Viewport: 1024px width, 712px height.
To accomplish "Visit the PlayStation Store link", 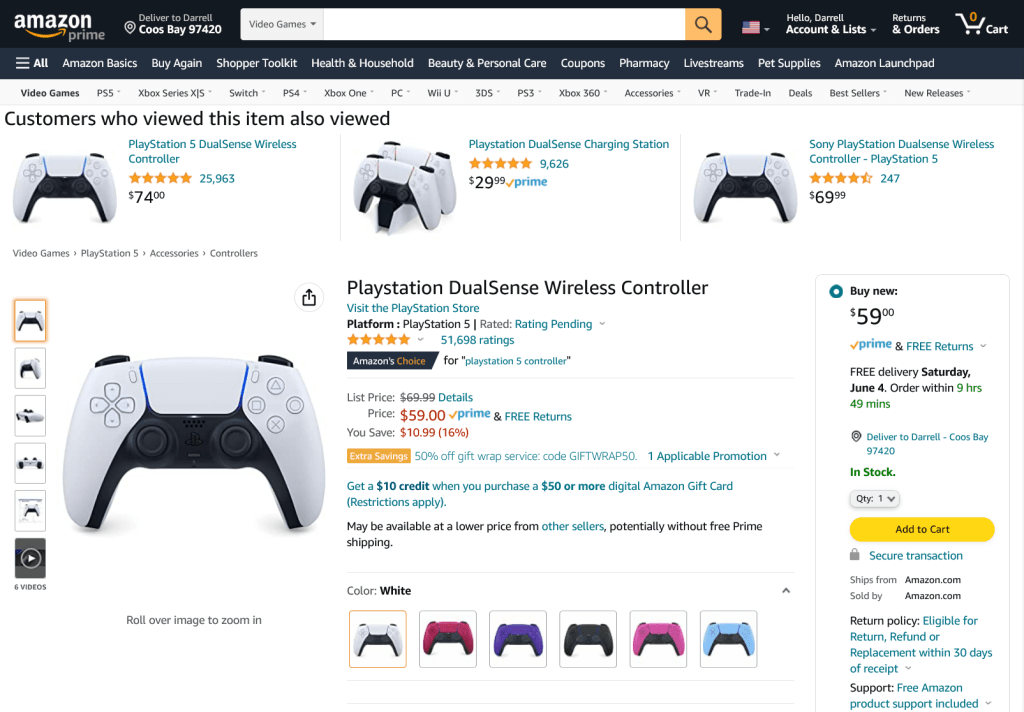I will tap(413, 308).
